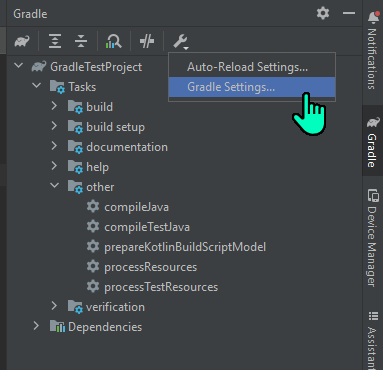Viewport: 383px width, 370px height.
Task: Click the gear icon beside processResources
Action: coord(93,267)
